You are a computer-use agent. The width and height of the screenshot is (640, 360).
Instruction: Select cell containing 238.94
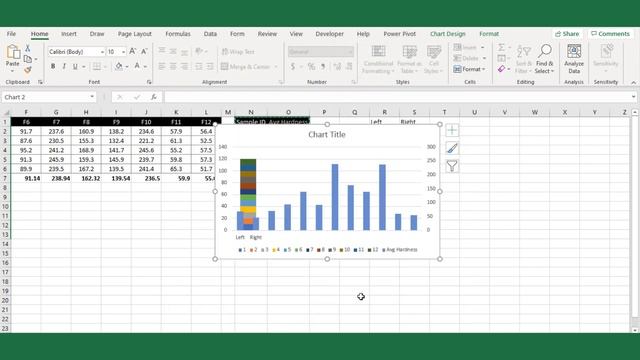point(56,178)
